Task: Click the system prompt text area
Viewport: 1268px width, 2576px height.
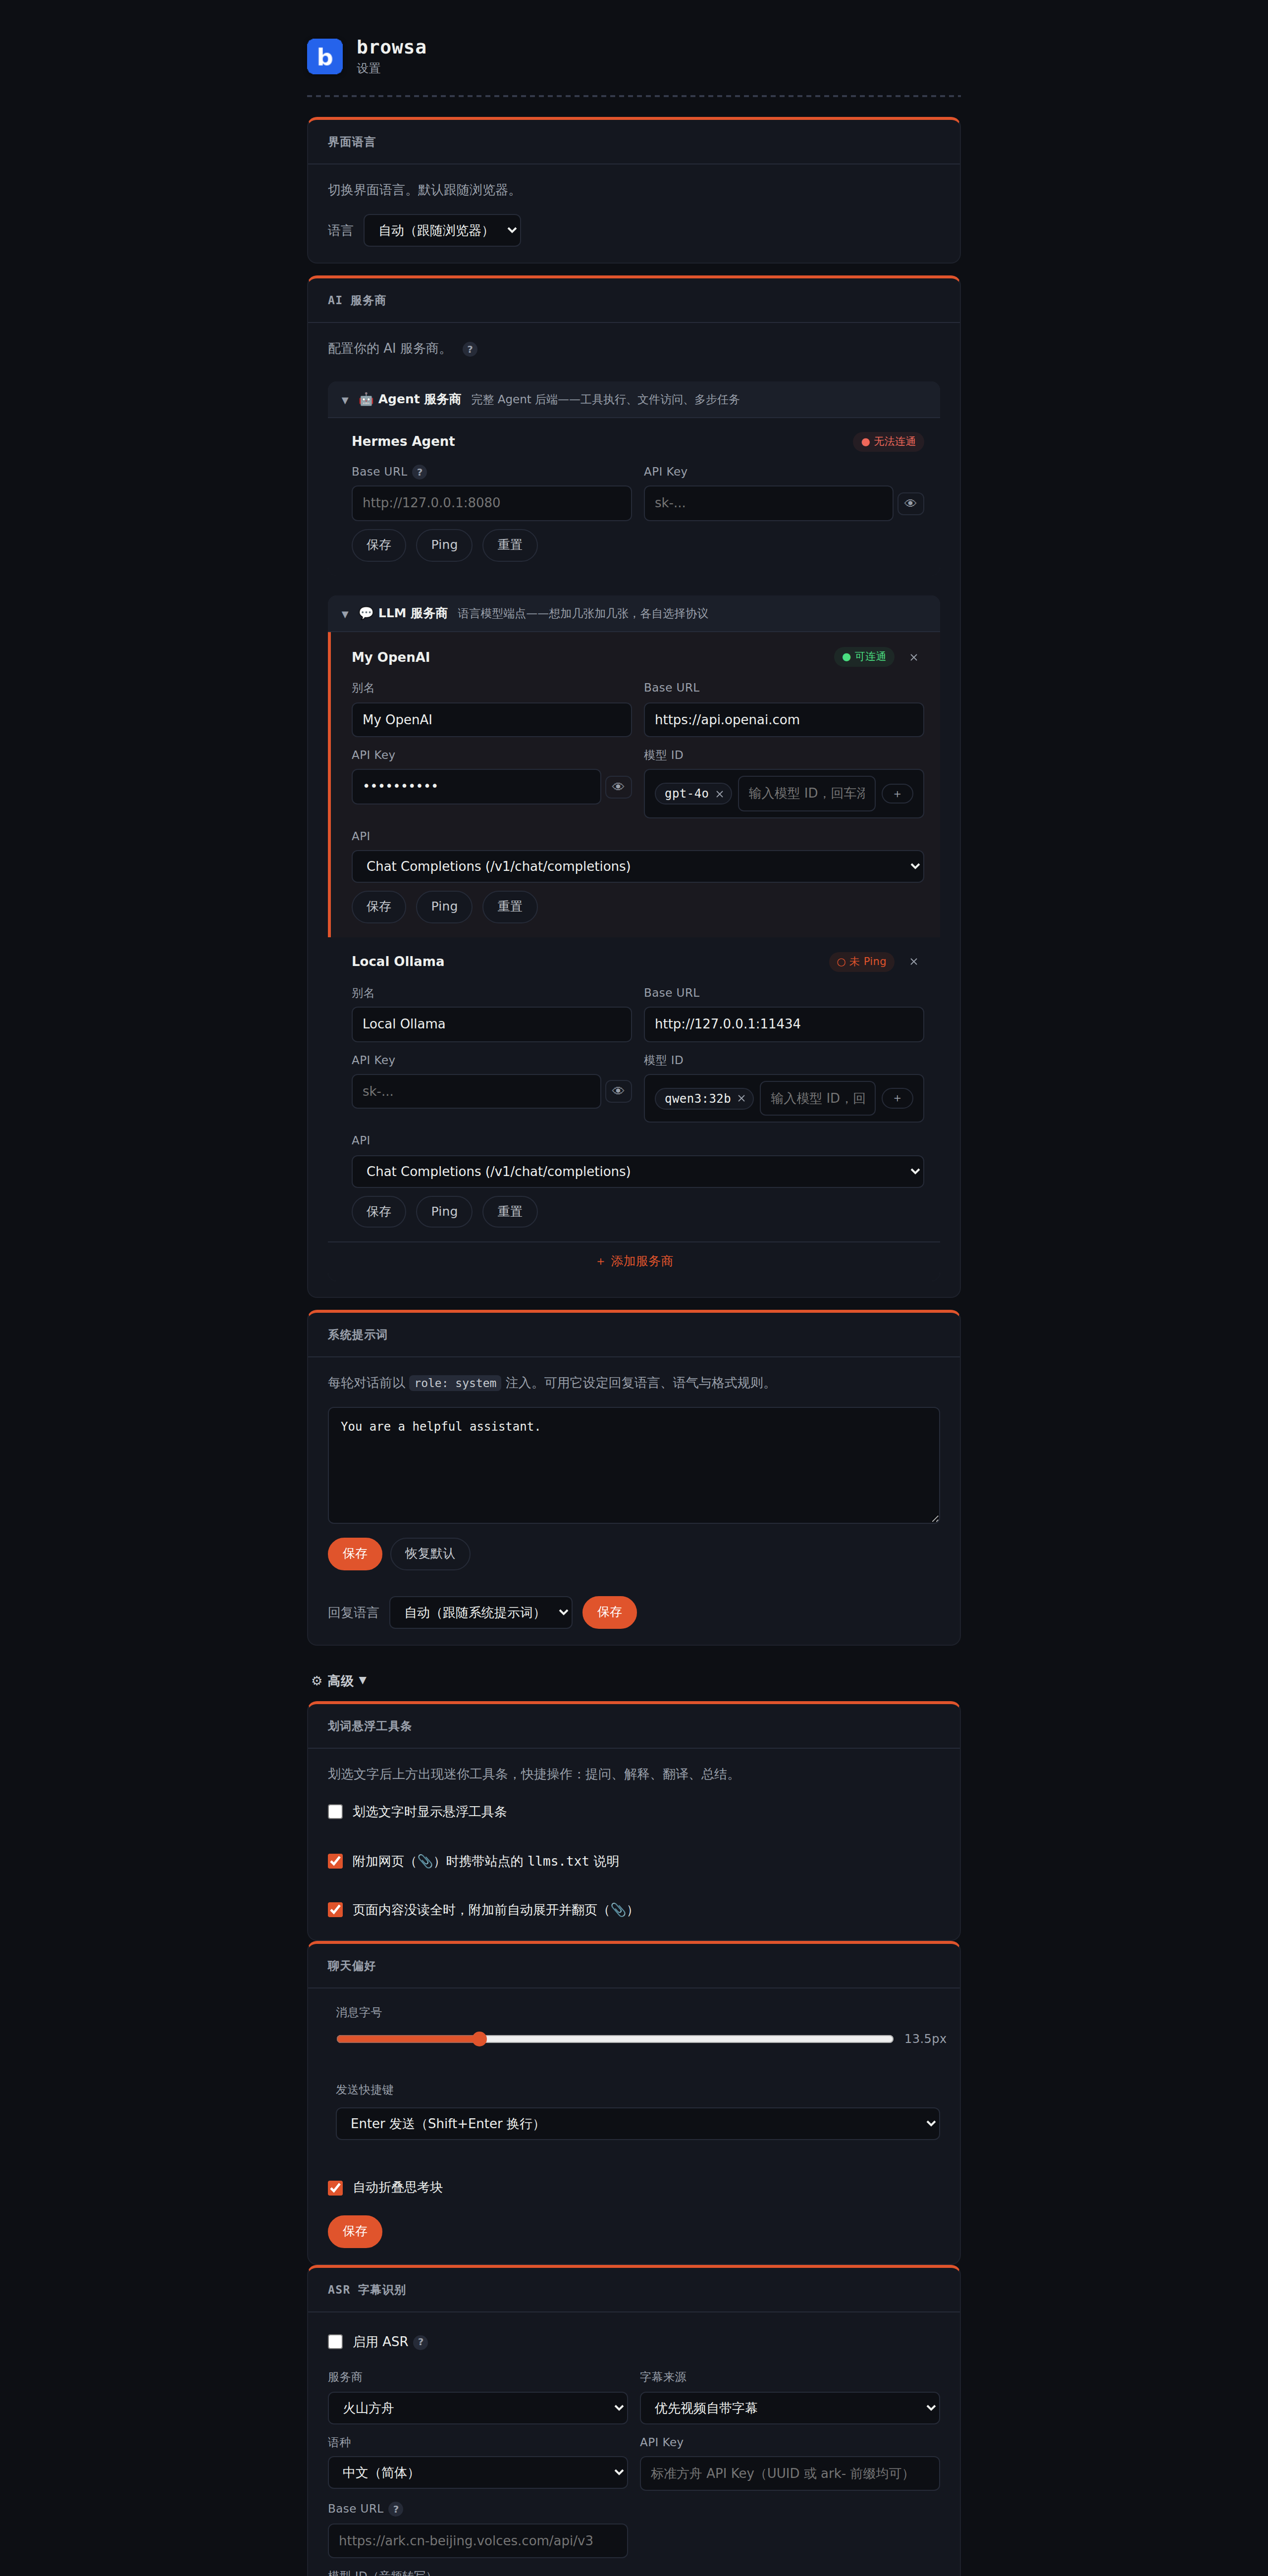Action: point(633,1465)
